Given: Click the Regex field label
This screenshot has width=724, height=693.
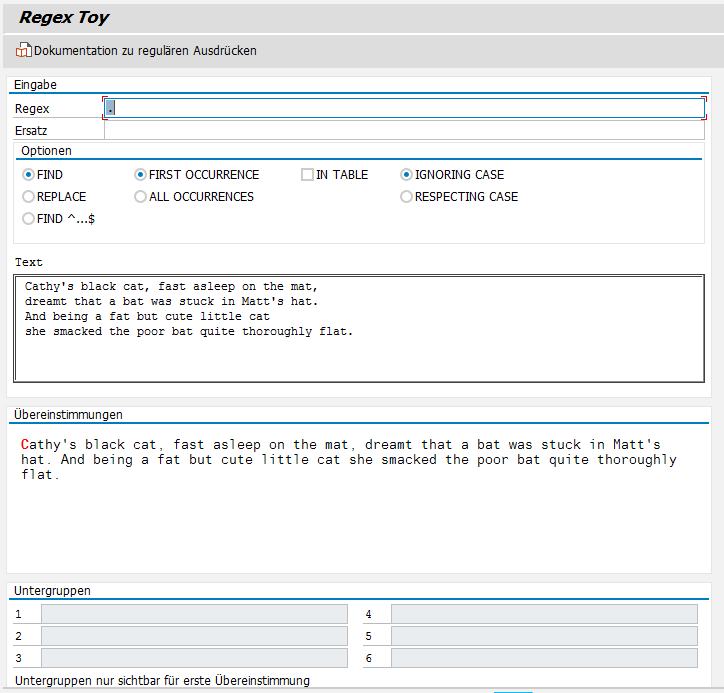Looking at the screenshot, I should [x=32, y=109].
